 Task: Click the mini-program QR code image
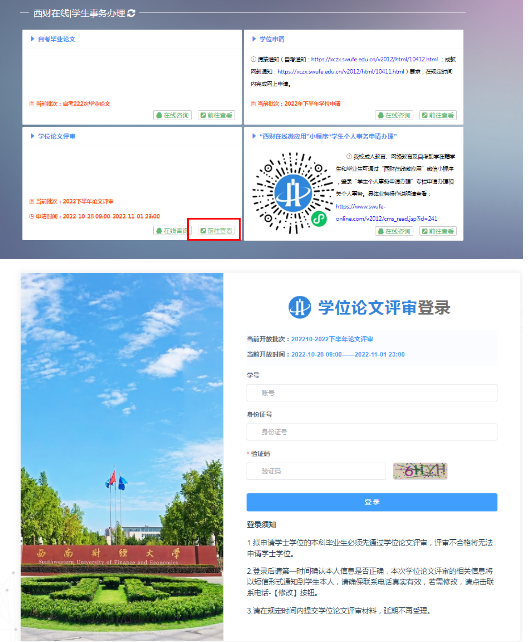(x=292, y=193)
